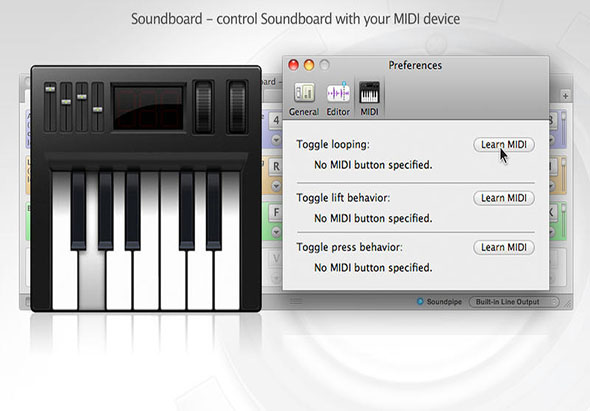Expand the dropdown arrow under key R pad
This screenshot has width=590, height=411.
coord(276,186)
